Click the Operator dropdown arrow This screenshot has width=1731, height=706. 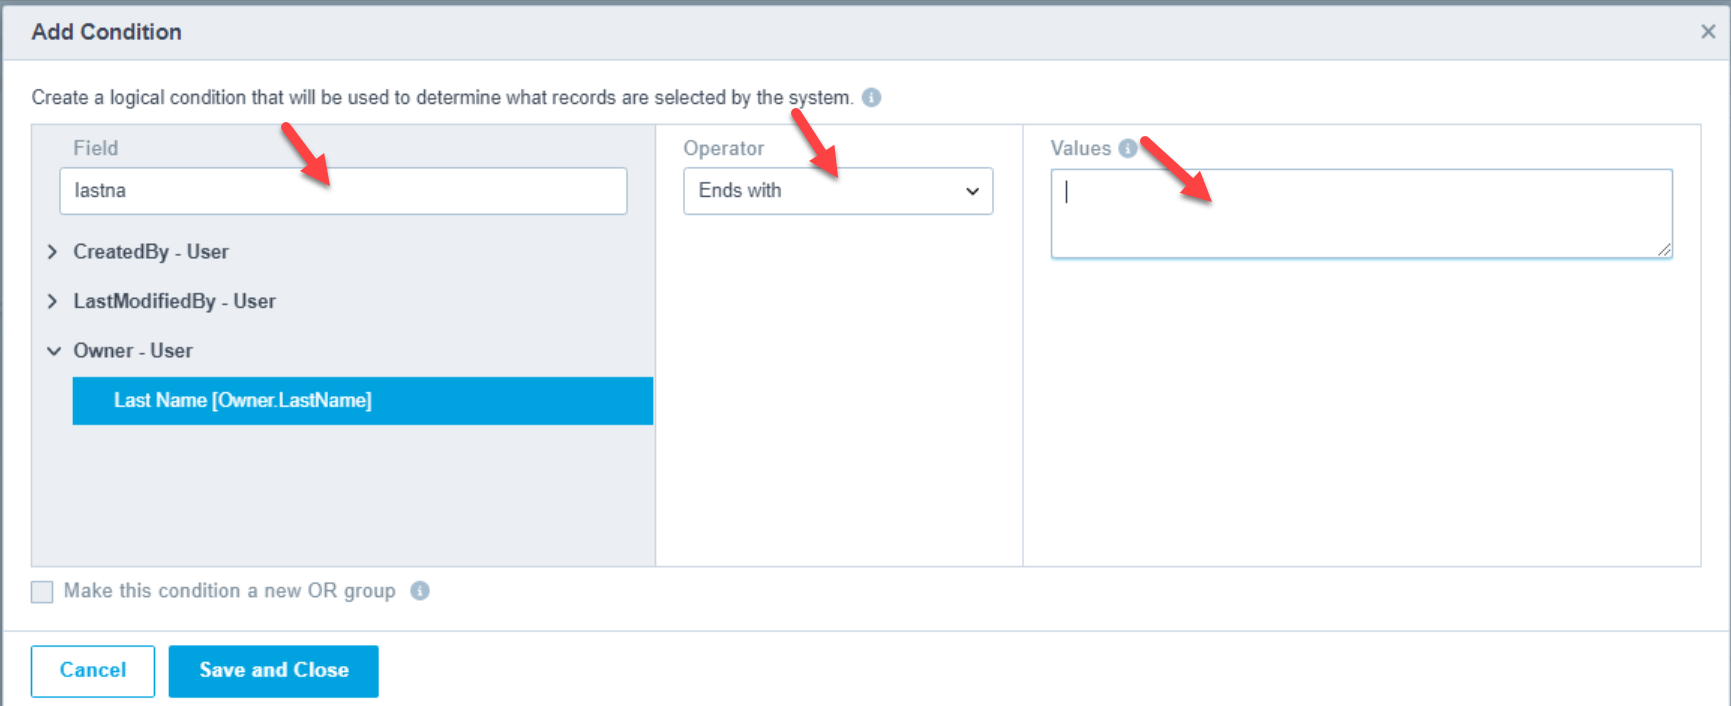972,191
